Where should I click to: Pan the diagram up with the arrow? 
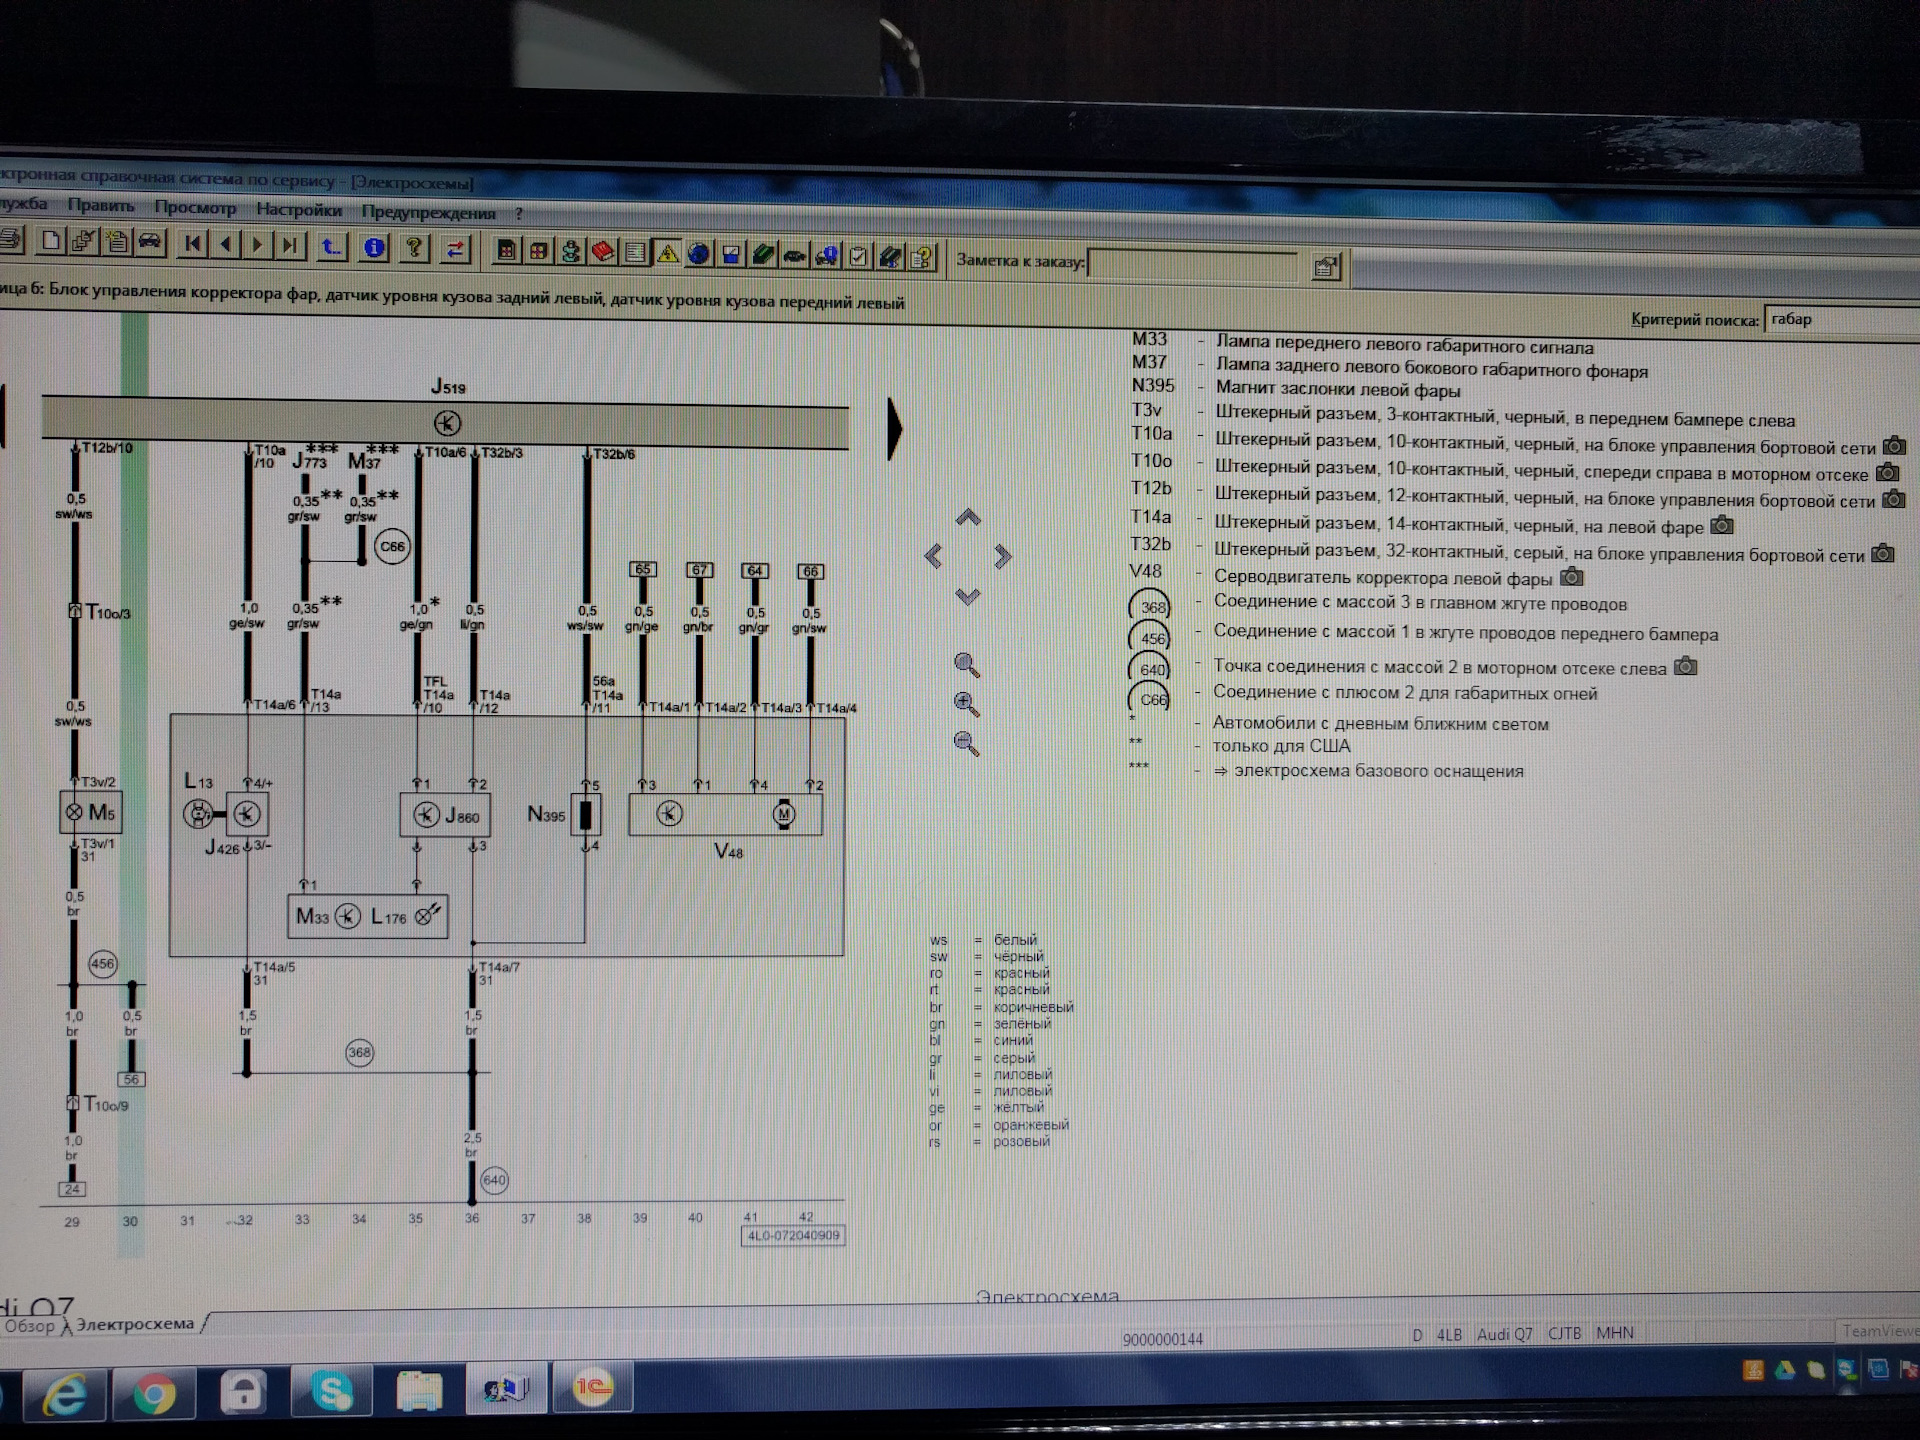(967, 517)
